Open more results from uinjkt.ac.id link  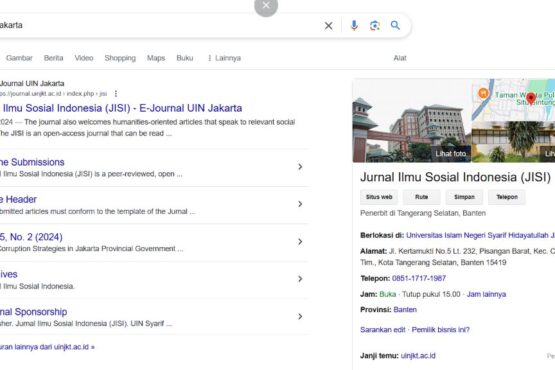(47, 347)
